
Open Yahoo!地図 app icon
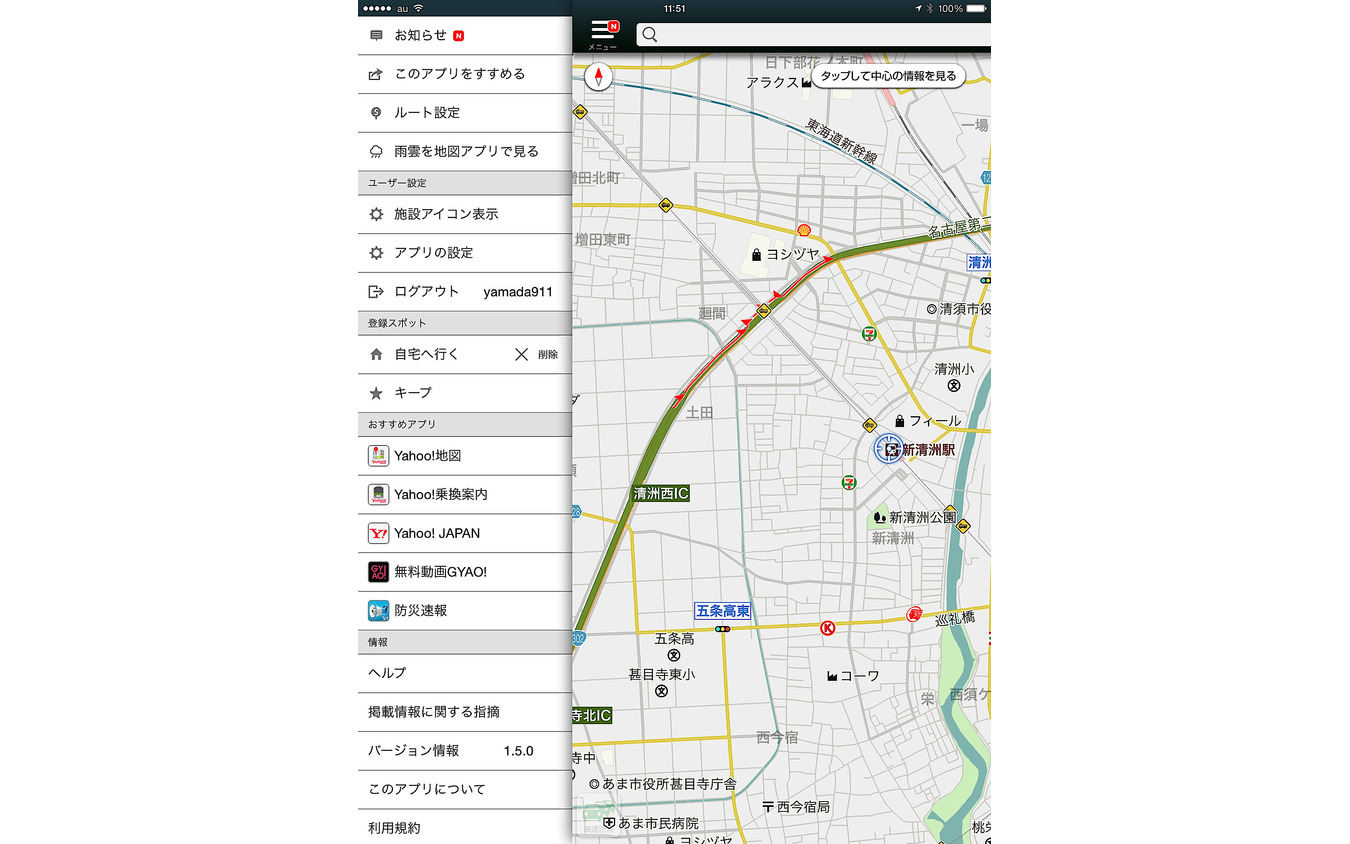(378, 456)
